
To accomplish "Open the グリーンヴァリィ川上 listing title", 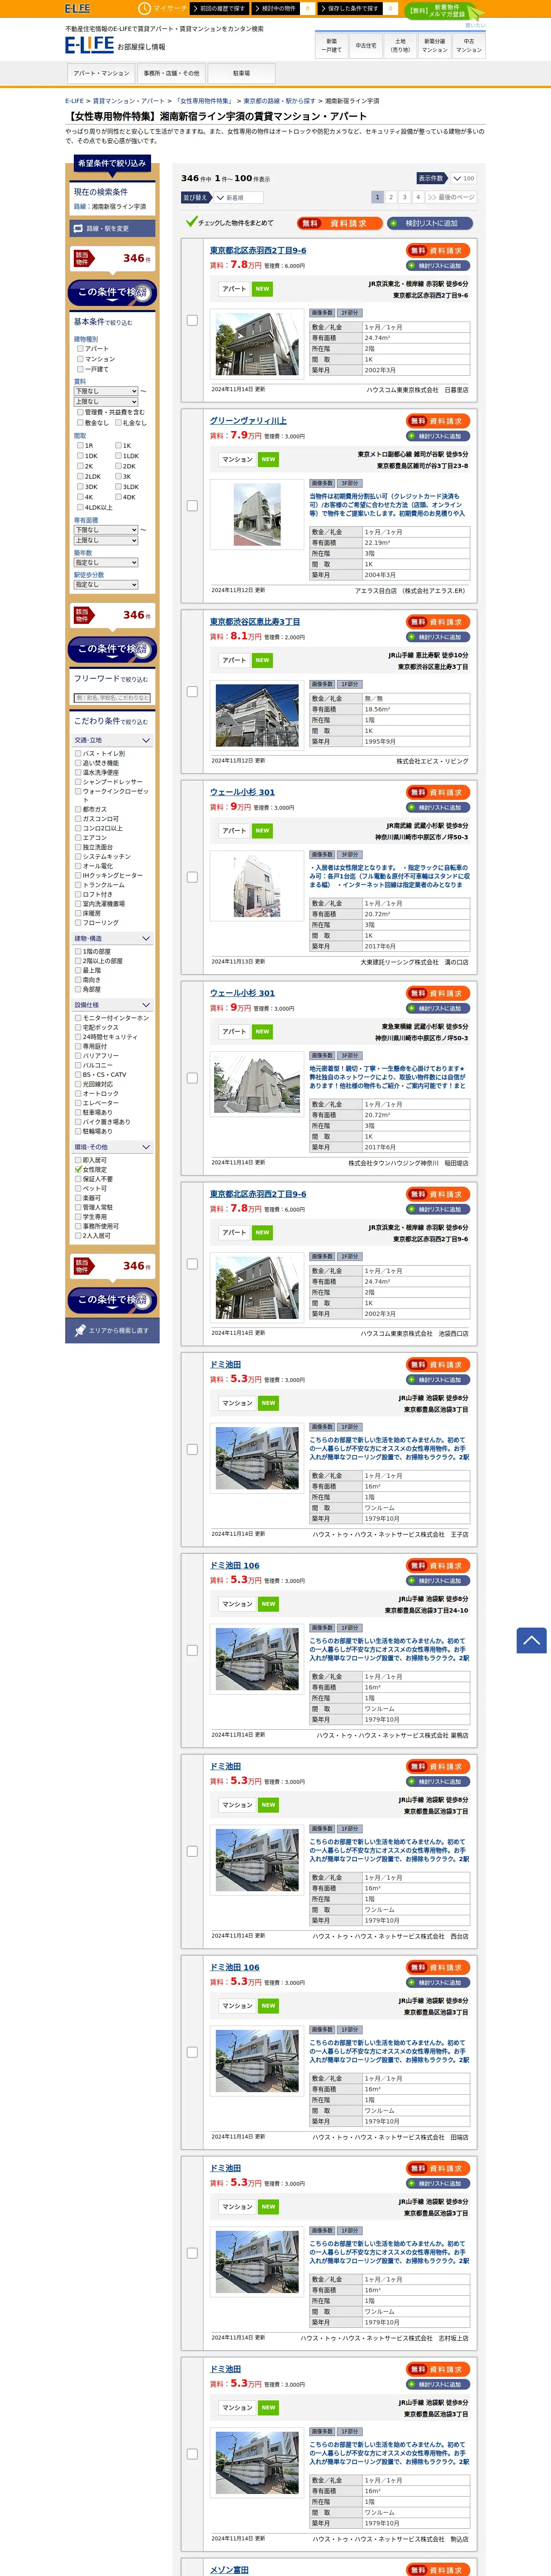I will point(248,421).
